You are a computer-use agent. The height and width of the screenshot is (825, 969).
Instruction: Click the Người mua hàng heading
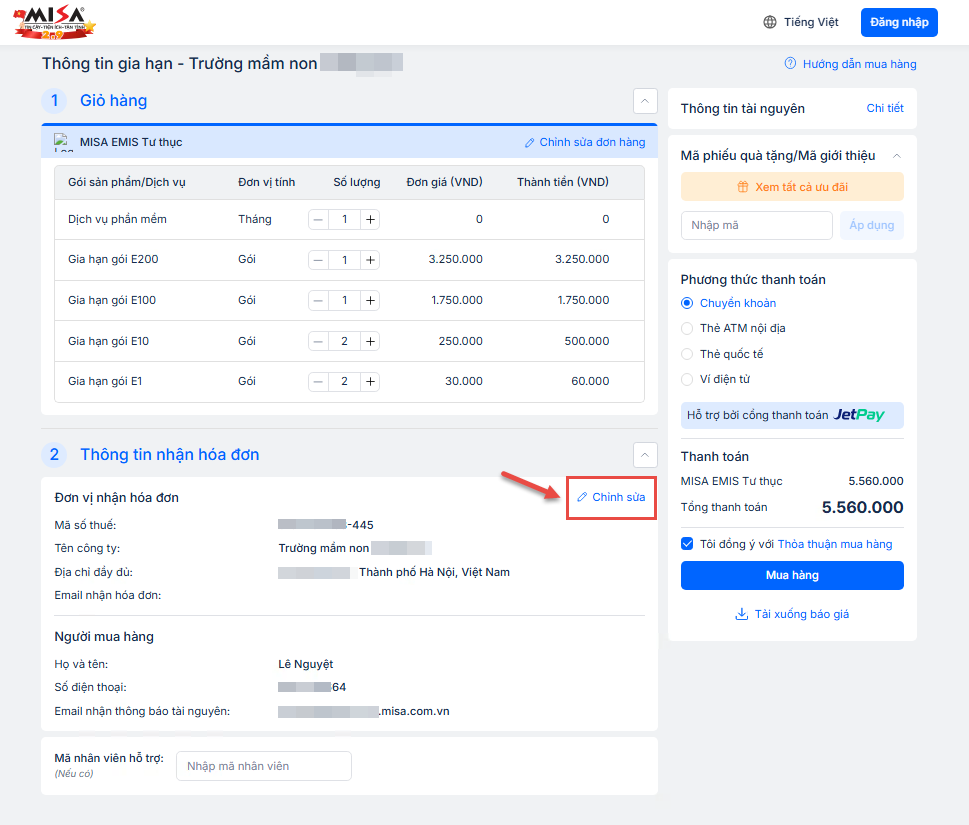[x=104, y=637]
